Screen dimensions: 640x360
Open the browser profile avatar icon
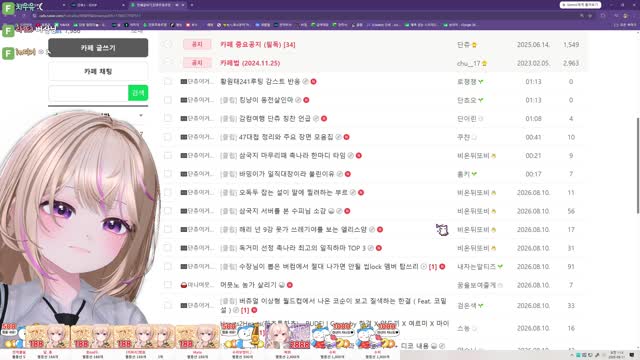[x=625, y=16]
